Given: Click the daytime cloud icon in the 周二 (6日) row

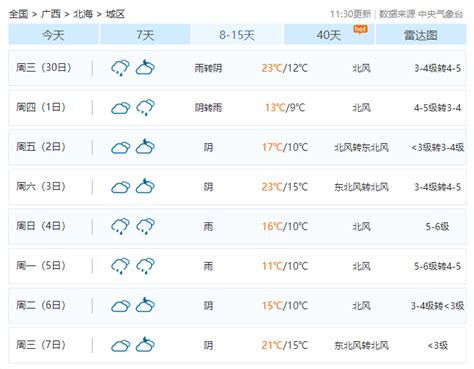Looking at the screenshot, I should (120, 306).
